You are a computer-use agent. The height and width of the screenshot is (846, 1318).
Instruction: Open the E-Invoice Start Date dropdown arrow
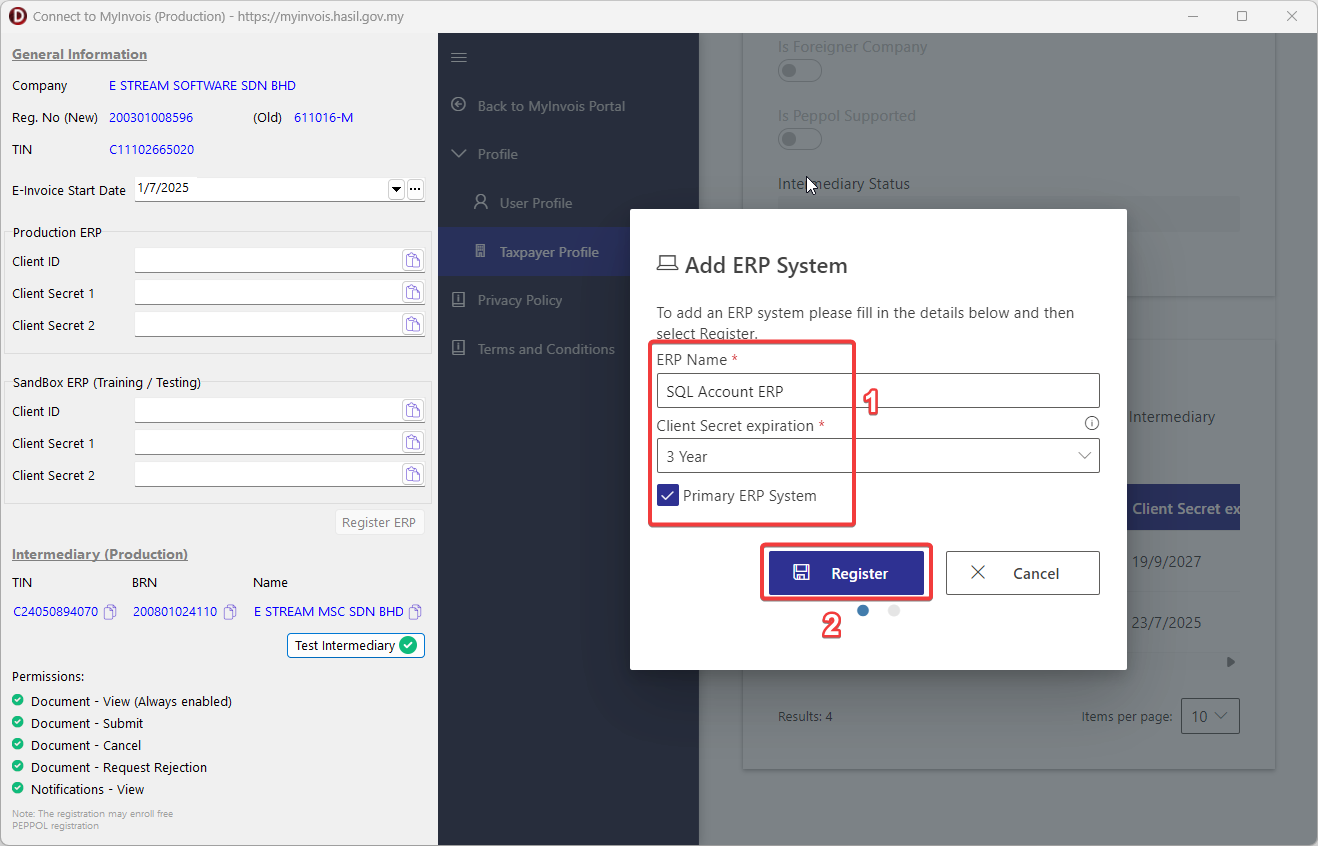(396, 189)
